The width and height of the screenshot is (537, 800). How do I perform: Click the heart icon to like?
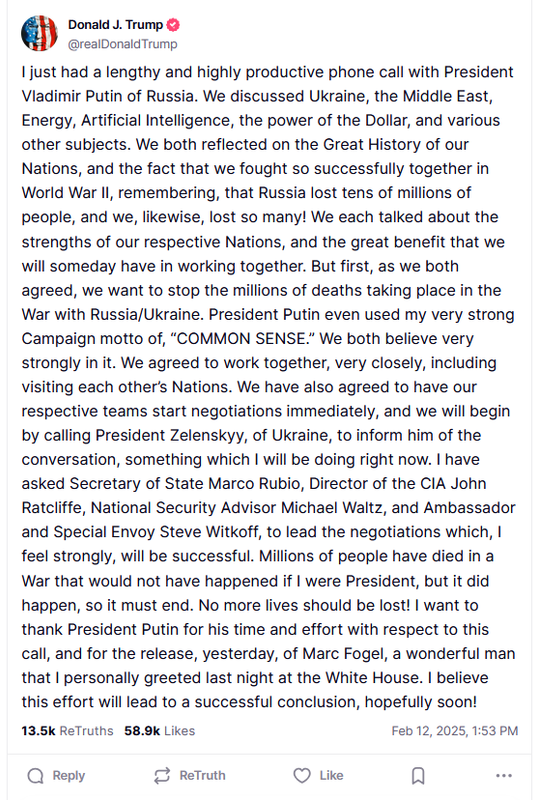(302, 776)
